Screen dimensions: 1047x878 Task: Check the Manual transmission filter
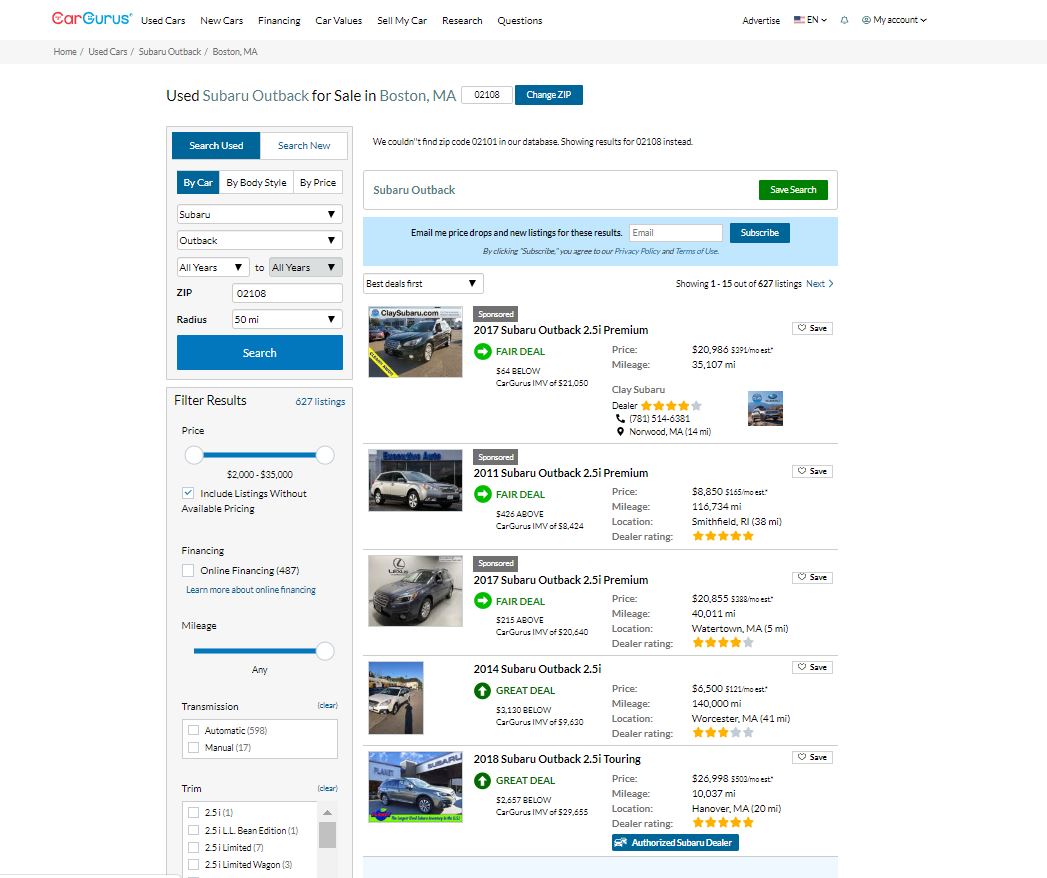pos(194,747)
